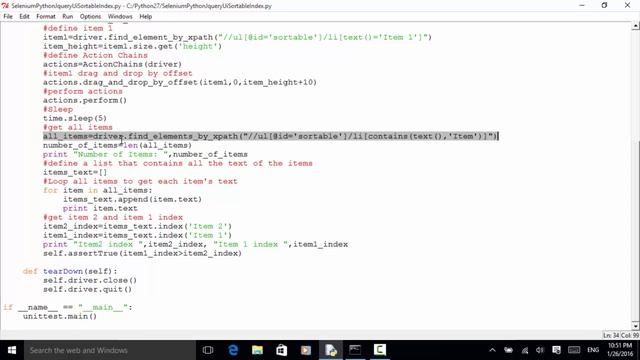Open the Edit menu
Image resolution: width=640 pixels, height=360 pixels.
click(24, 16)
